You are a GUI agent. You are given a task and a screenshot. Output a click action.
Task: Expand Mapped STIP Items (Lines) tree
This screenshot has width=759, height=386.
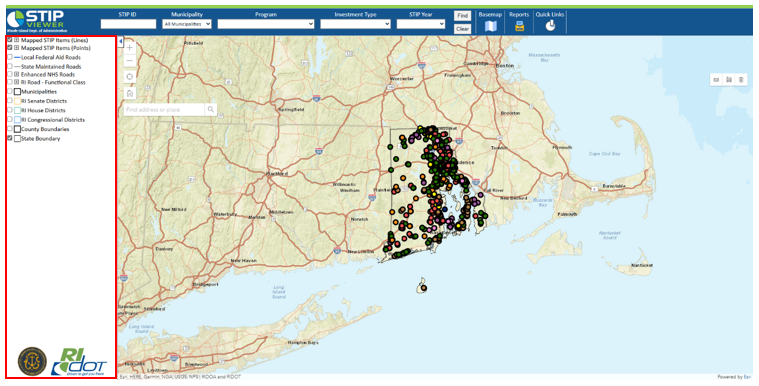click(16, 40)
